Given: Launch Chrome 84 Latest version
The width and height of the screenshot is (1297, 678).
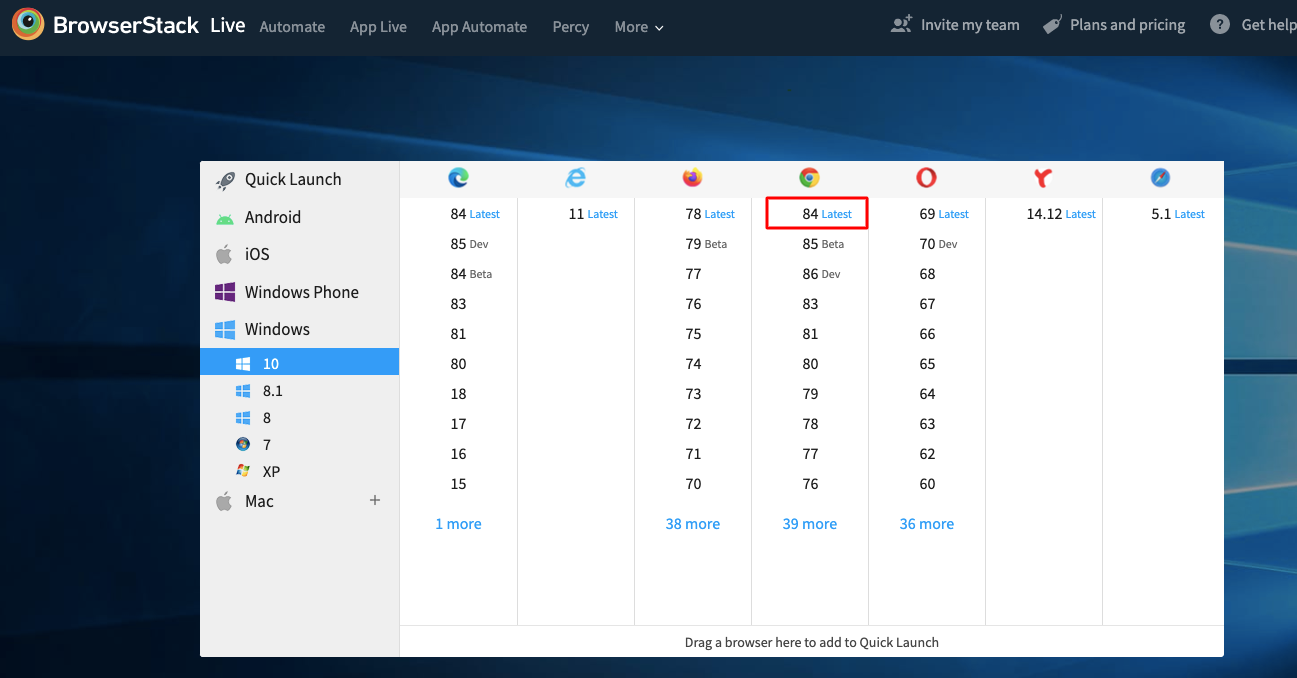Looking at the screenshot, I should pyautogui.click(x=816, y=214).
